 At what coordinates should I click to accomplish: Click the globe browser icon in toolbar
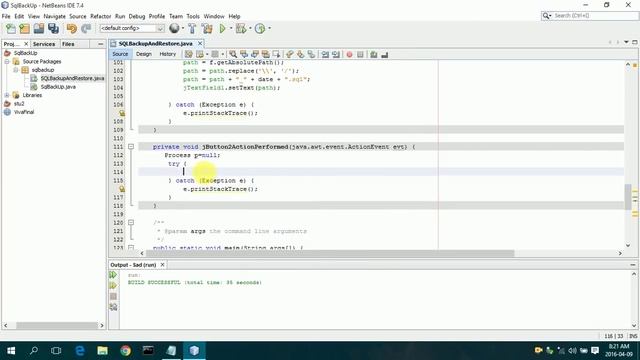point(174,28)
